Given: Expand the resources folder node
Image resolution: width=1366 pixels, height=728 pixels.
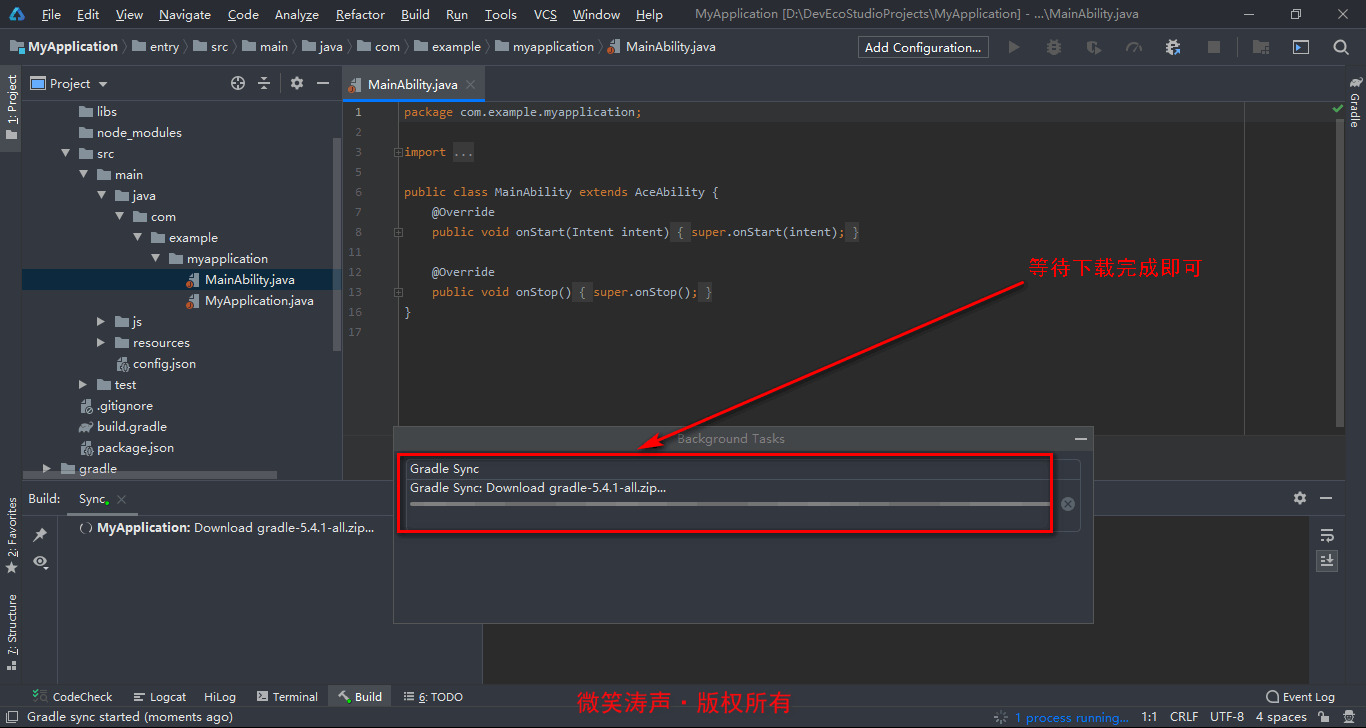Looking at the screenshot, I should point(102,343).
